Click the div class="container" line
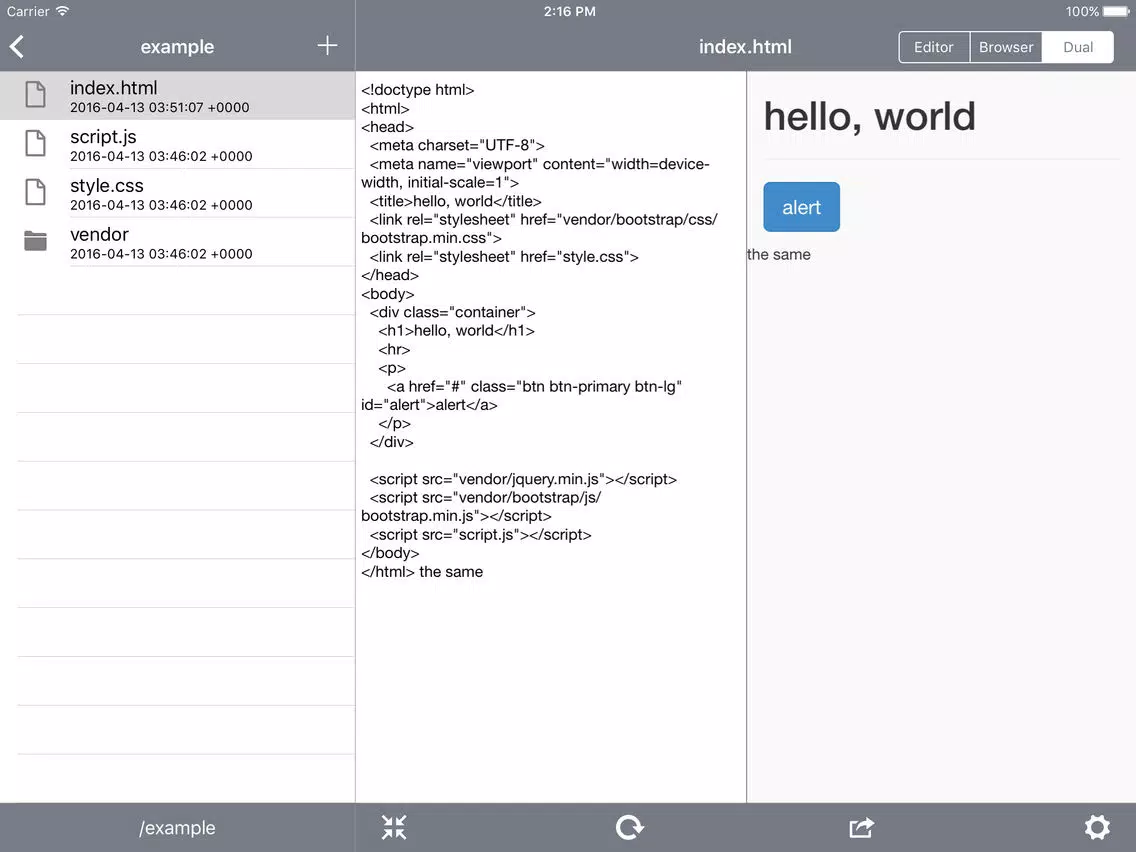The width and height of the screenshot is (1136, 852). point(453,312)
